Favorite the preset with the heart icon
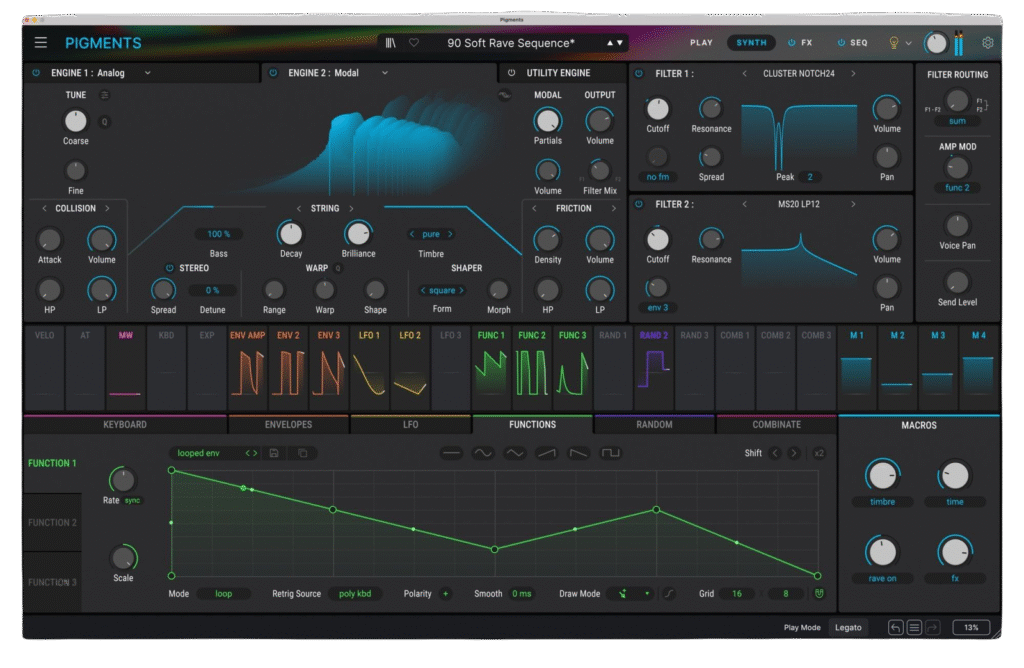The width and height of the screenshot is (1024, 668). tap(414, 43)
